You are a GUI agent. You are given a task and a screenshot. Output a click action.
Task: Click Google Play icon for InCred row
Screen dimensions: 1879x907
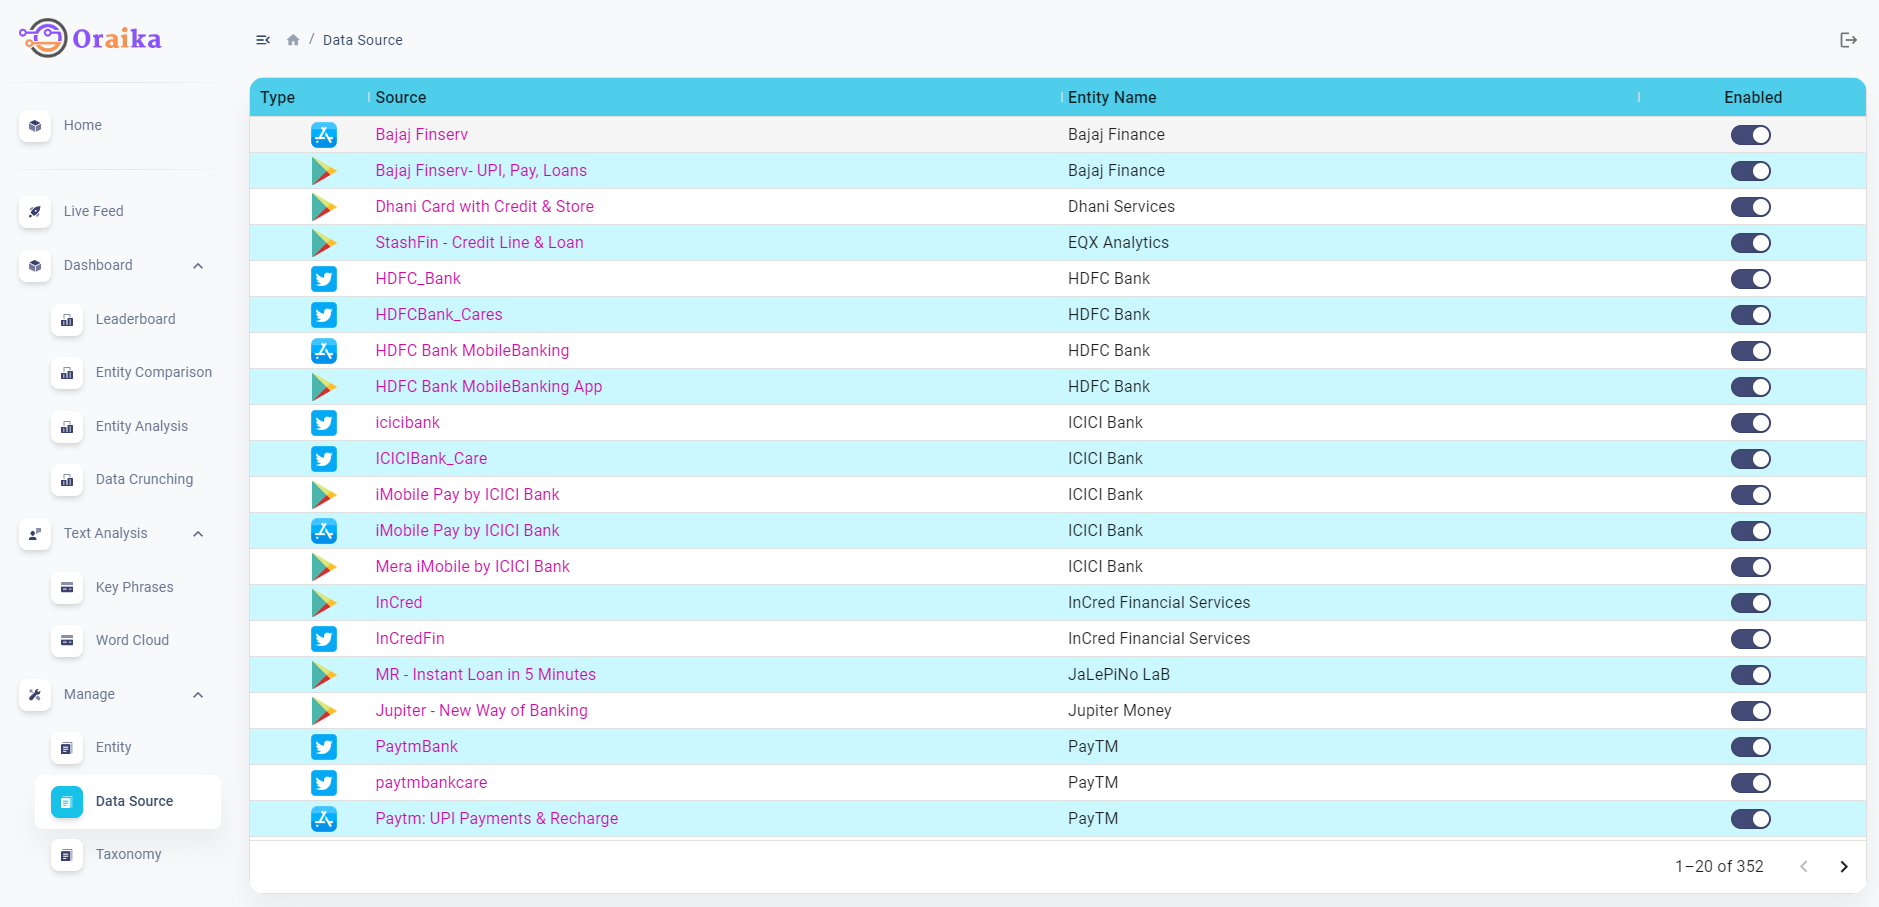tap(324, 603)
